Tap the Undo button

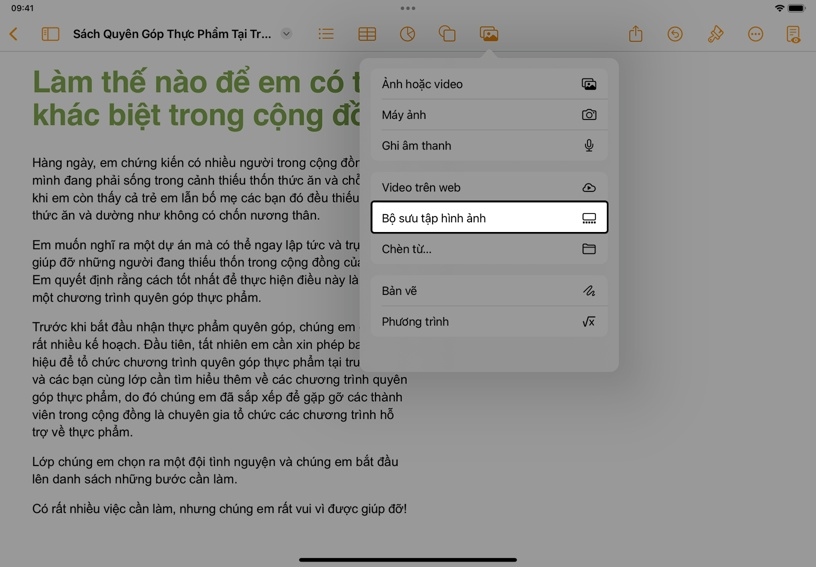pos(675,34)
